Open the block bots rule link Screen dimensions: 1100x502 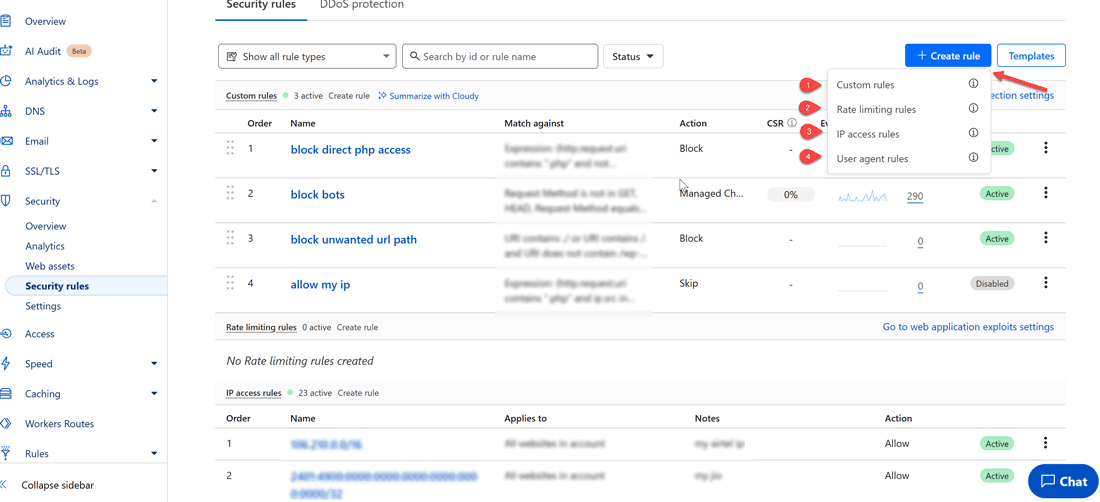(x=318, y=195)
